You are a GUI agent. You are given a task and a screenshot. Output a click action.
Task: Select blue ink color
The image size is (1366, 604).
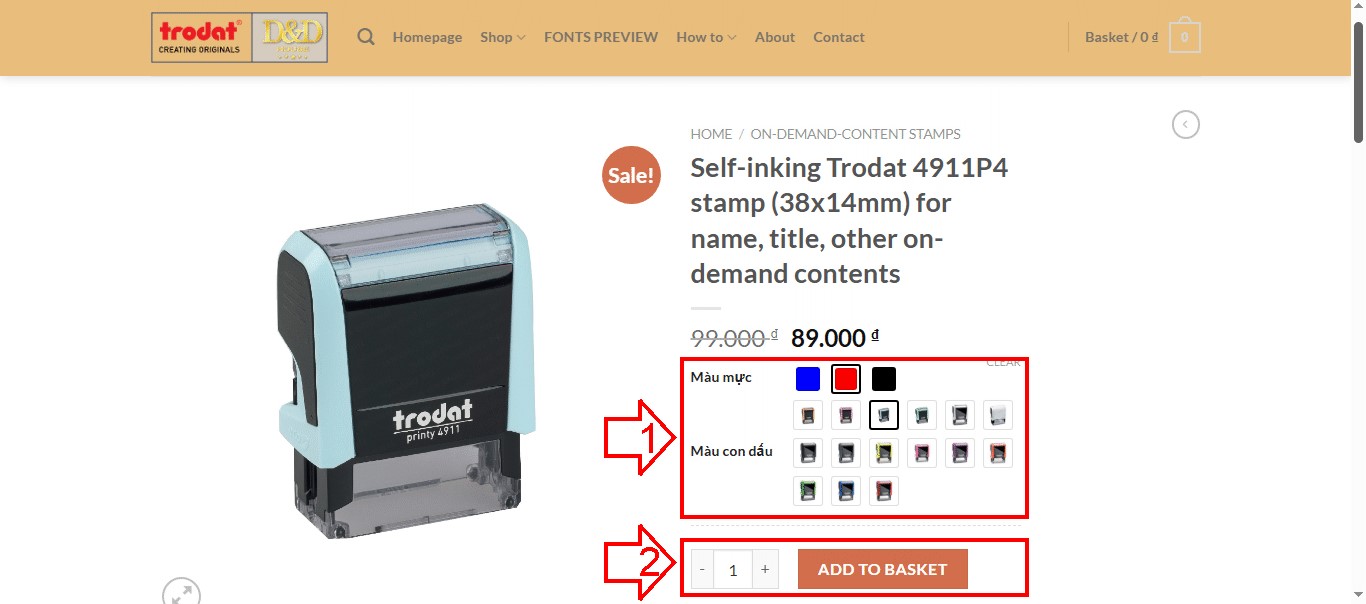[808, 379]
